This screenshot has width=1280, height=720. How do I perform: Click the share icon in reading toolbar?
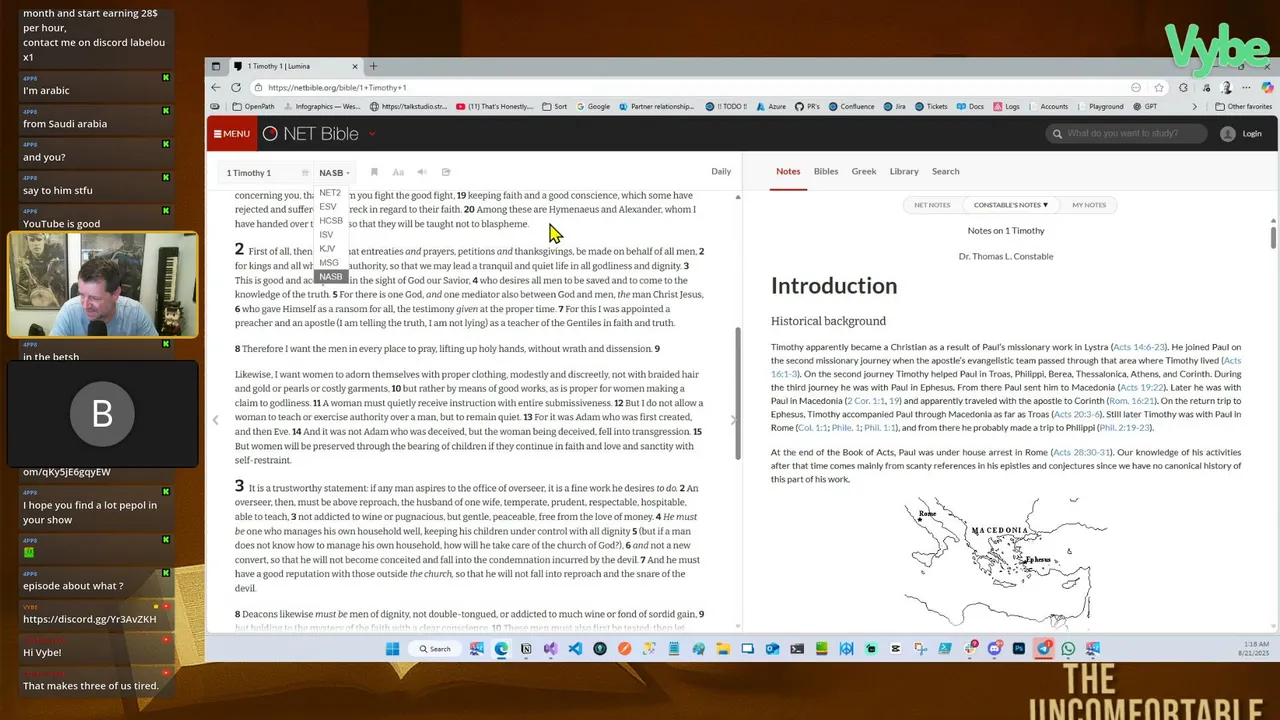[446, 172]
